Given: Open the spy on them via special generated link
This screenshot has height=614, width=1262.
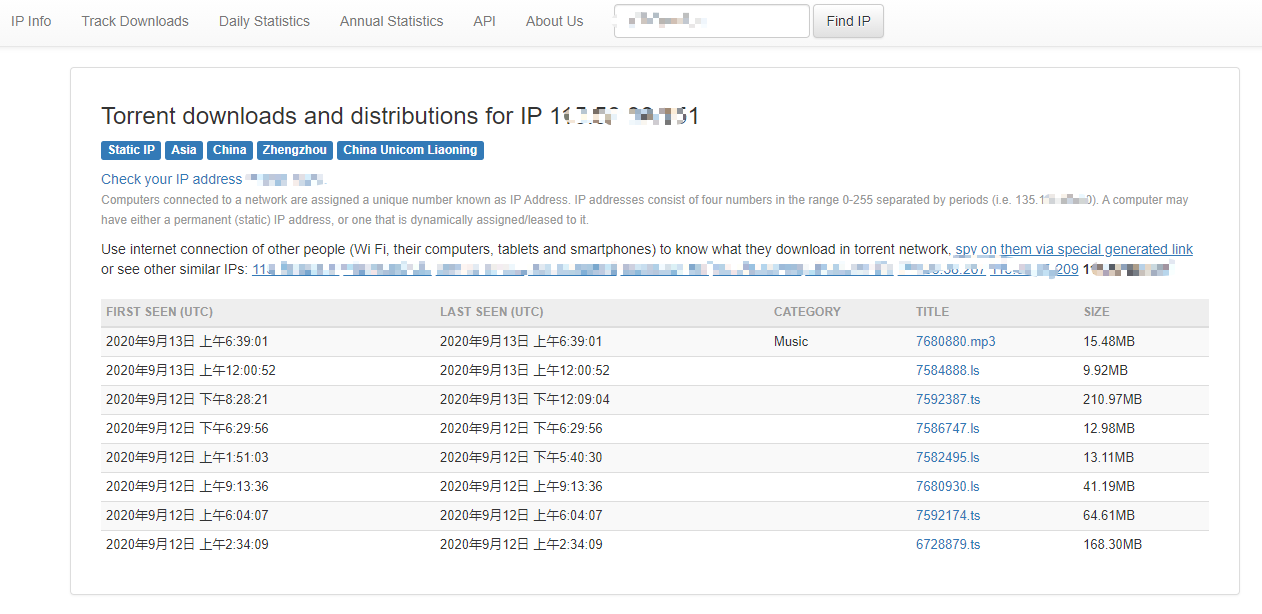Looking at the screenshot, I should [x=1073, y=249].
